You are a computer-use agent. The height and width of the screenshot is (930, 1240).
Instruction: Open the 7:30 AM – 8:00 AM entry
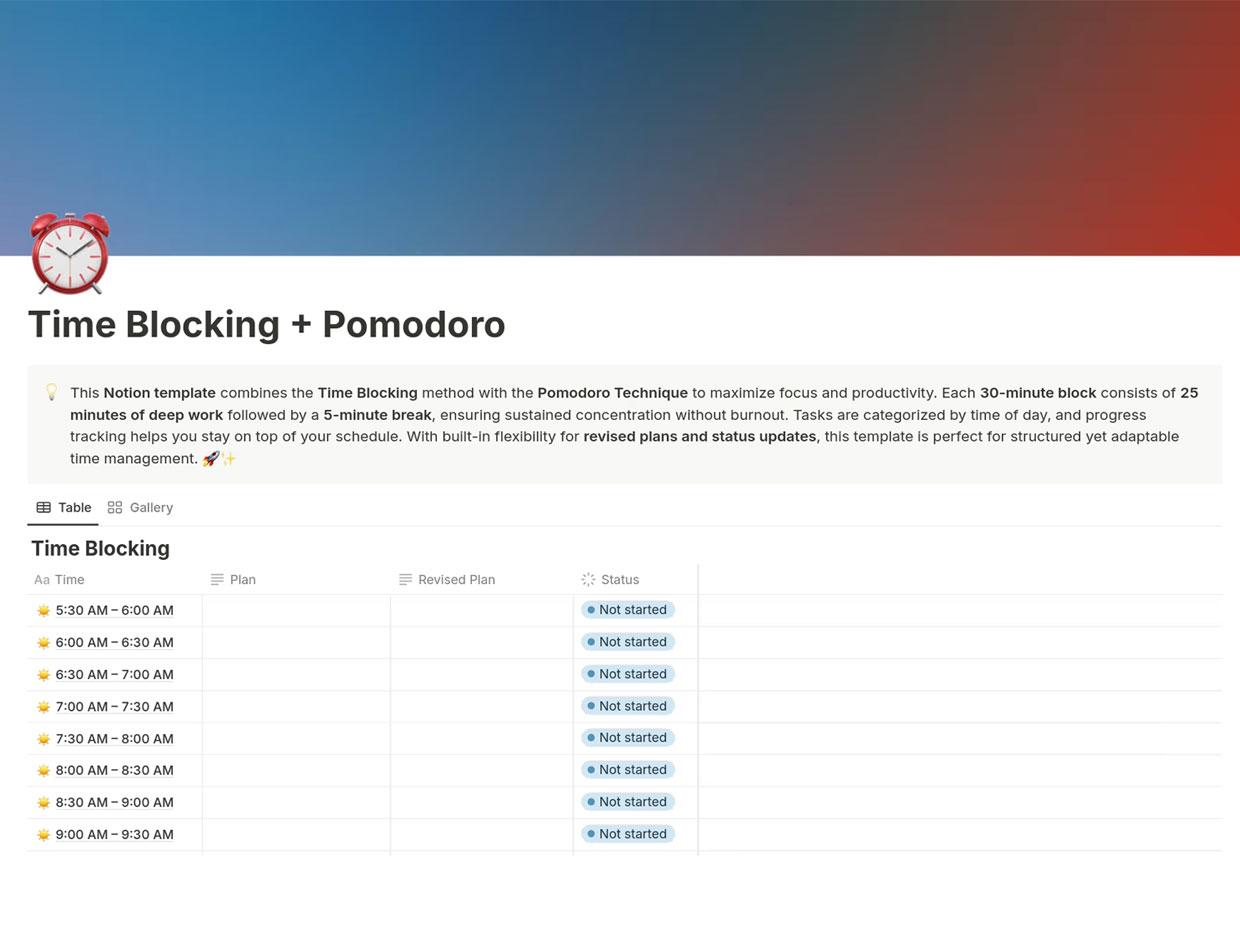click(x=114, y=738)
